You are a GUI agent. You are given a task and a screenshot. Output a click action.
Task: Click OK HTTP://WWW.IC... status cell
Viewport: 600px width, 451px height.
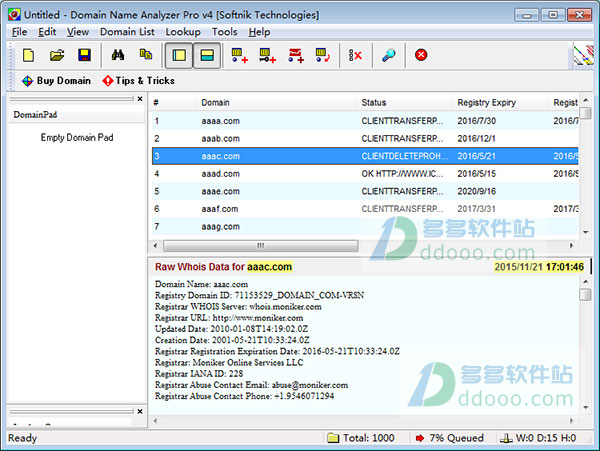[402, 174]
